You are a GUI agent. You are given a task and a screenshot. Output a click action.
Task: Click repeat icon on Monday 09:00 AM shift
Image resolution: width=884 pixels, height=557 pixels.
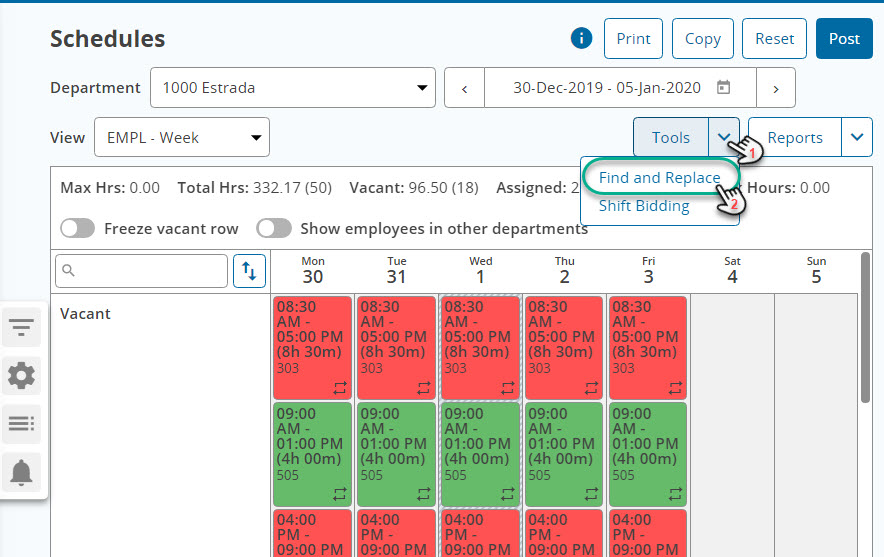pyautogui.click(x=340, y=494)
